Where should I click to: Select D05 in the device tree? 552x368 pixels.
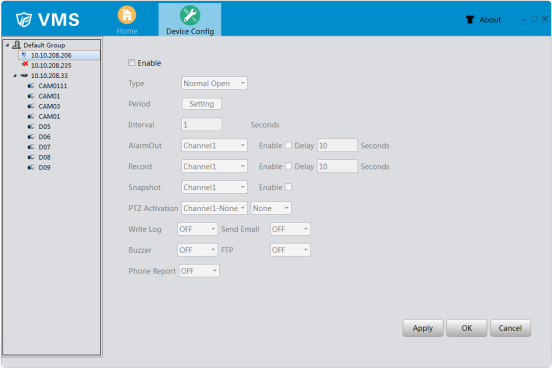pyautogui.click(x=44, y=127)
